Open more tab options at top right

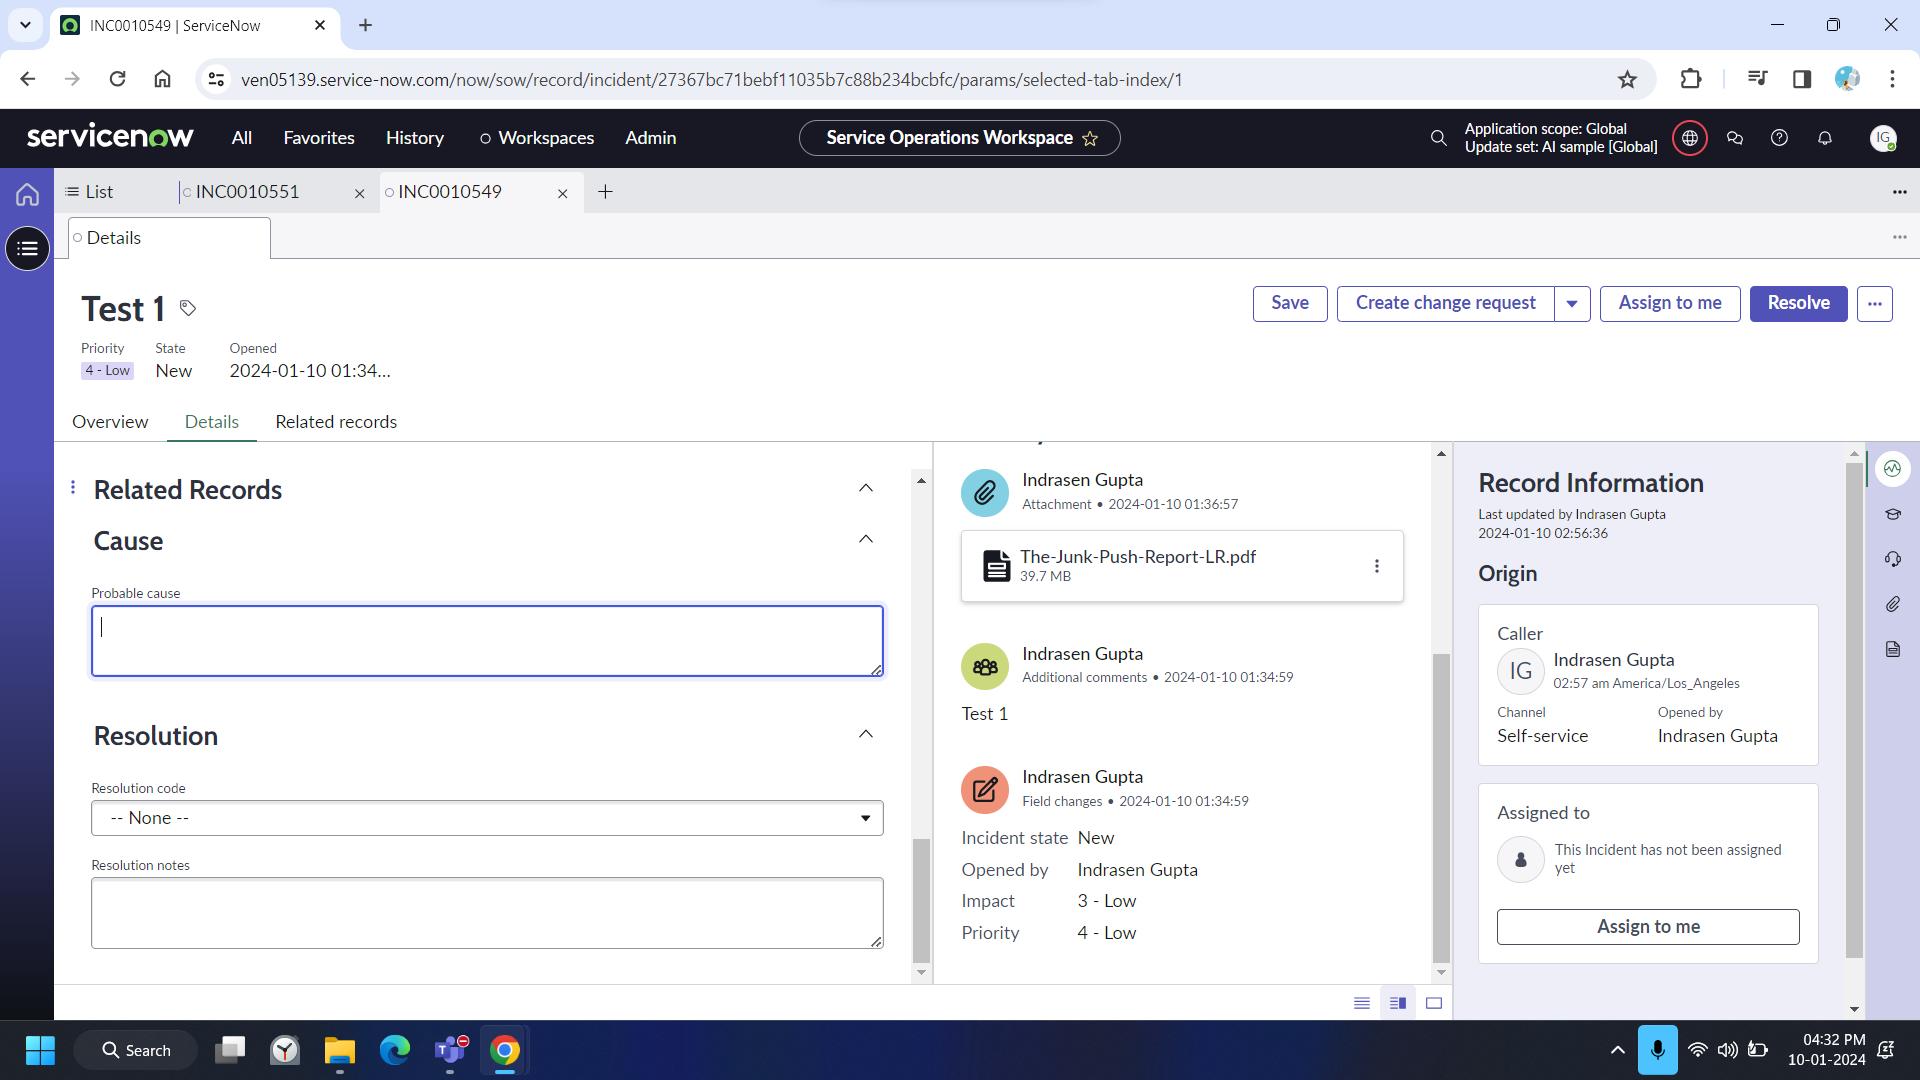(x=1899, y=192)
